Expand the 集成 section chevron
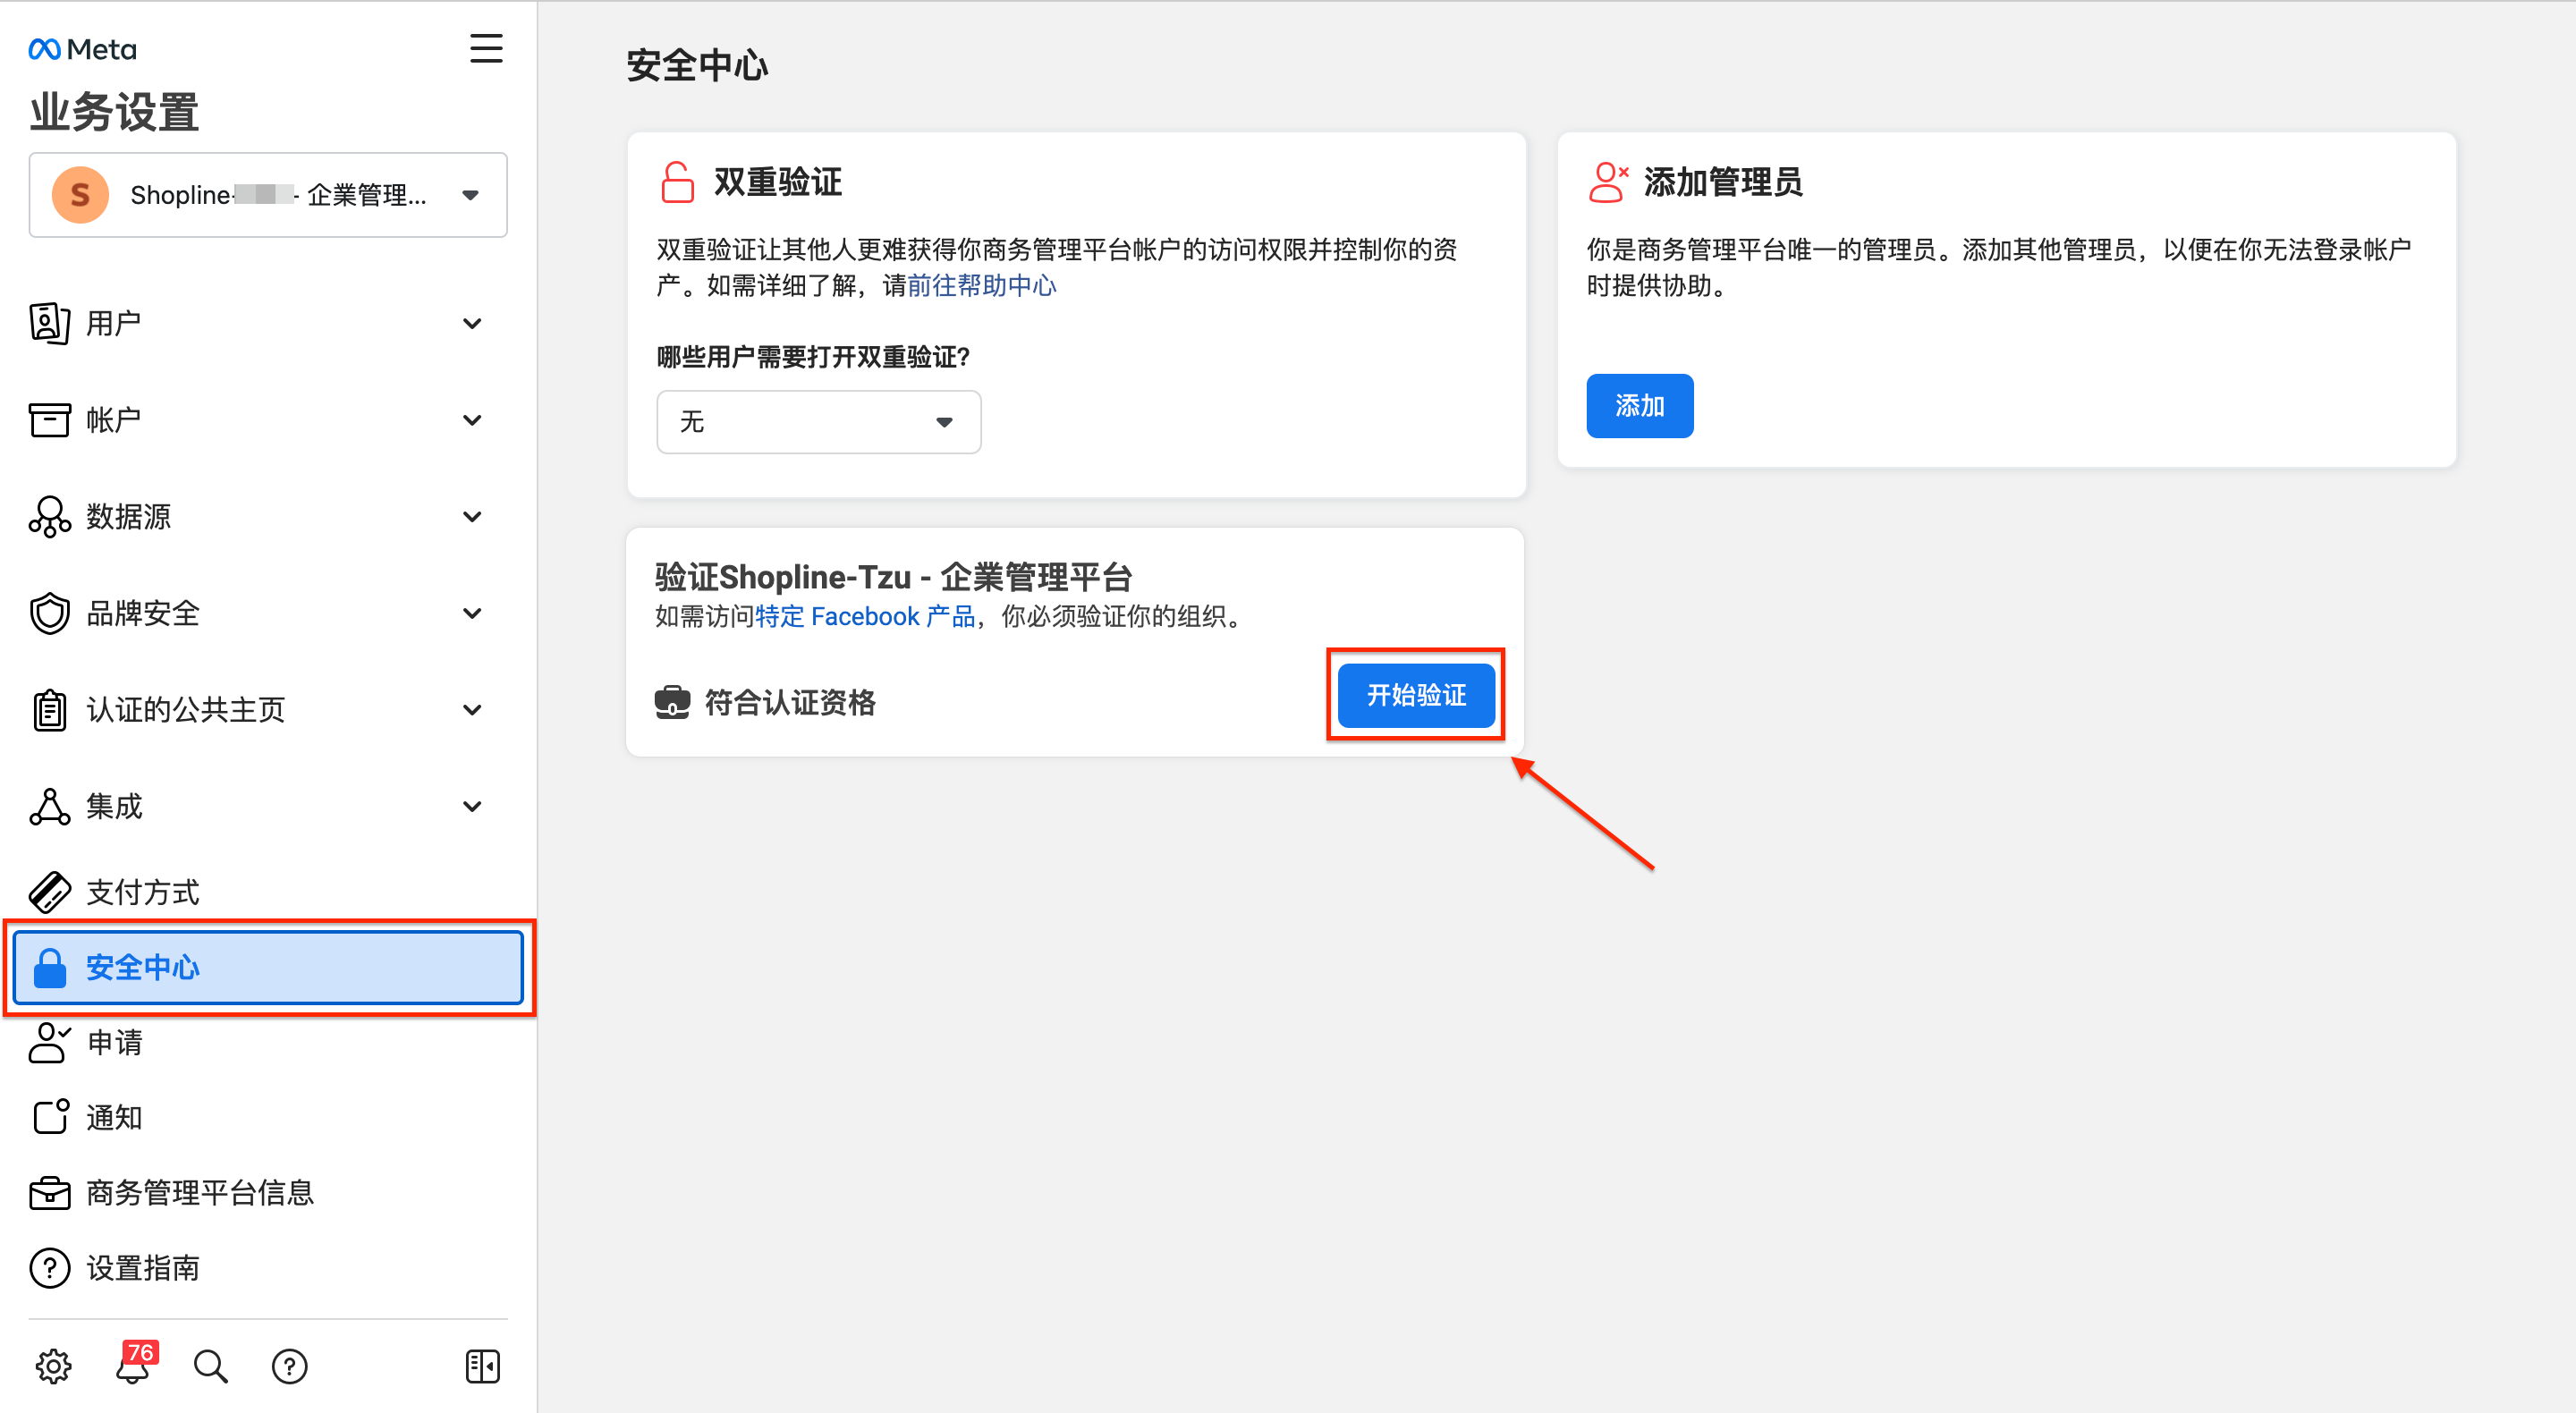 tap(472, 806)
